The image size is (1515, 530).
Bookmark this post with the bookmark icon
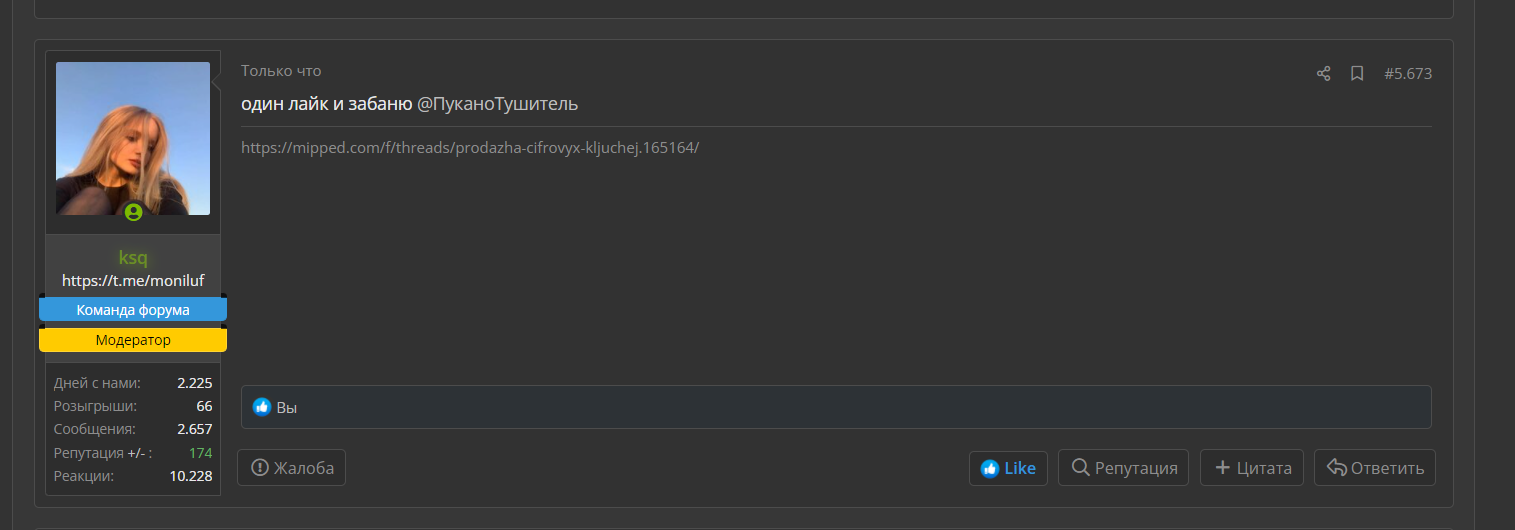(x=1357, y=73)
